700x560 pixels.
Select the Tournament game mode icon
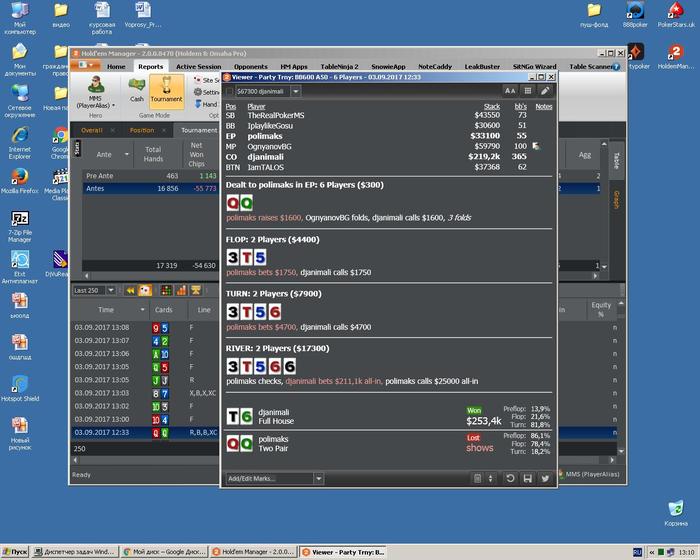tap(167, 91)
